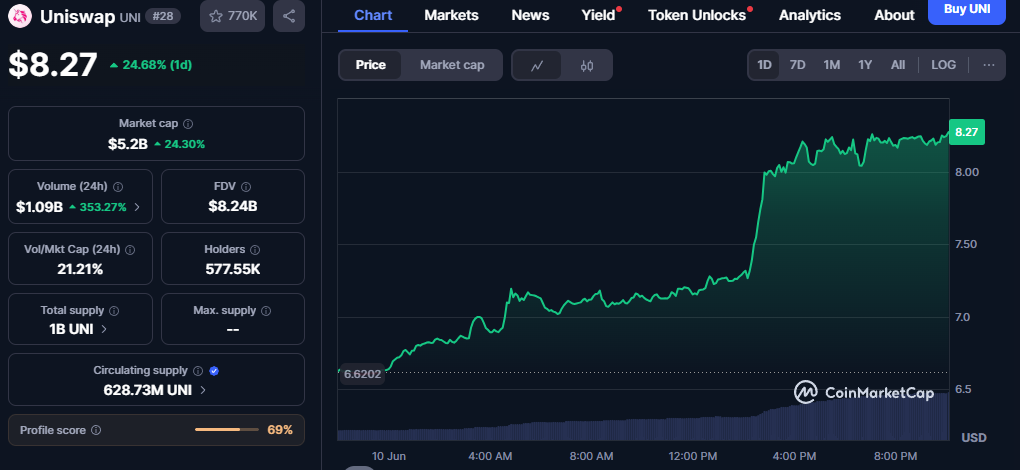Click the USD currency label

click(x=973, y=437)
